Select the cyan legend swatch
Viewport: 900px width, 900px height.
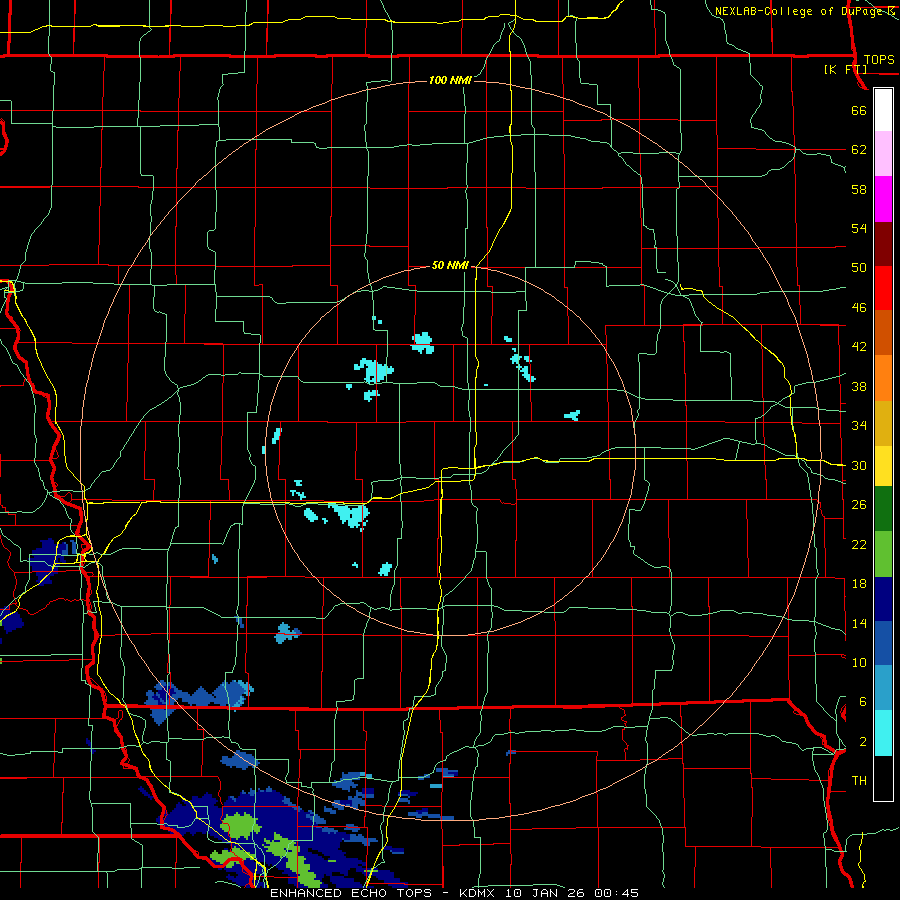pos(883,734)
